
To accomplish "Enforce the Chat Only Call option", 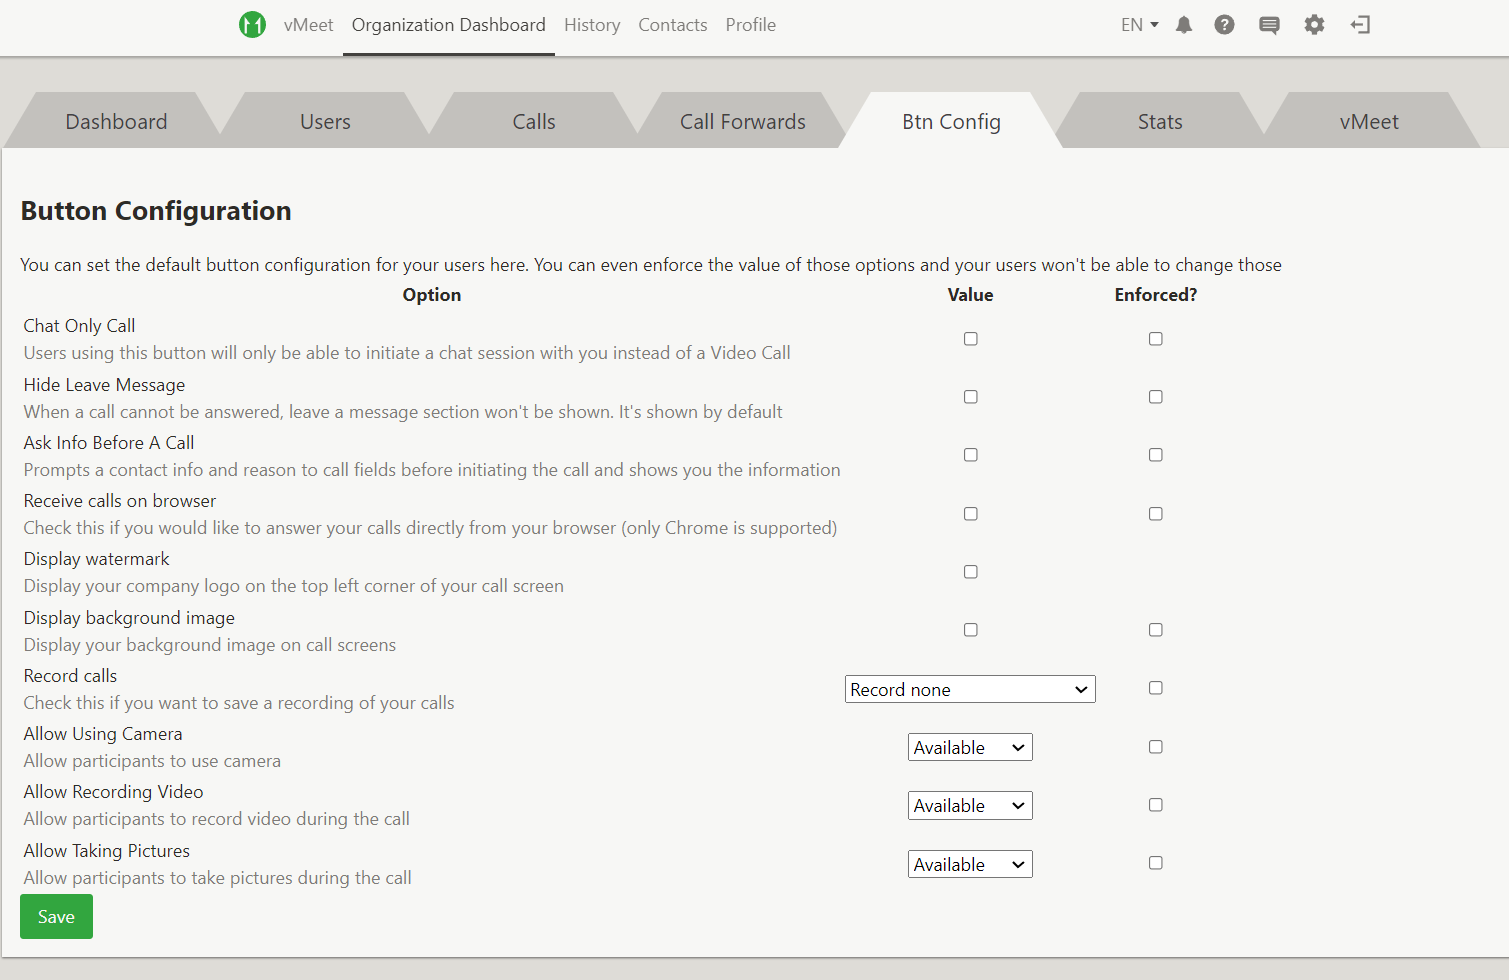I will coord(1156,339).
